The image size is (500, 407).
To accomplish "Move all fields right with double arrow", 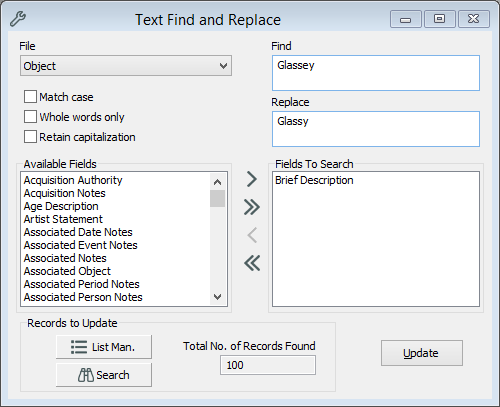I will (x=252, y=207).
